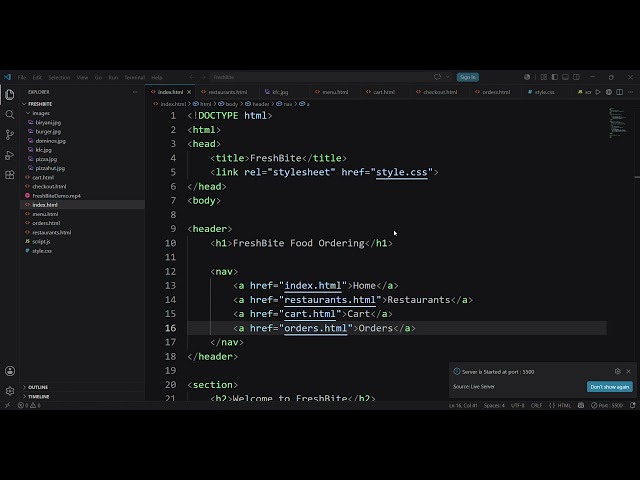Click the nav breadcrumb segment
Screen dimensions: 640x480
tap(287, 104)
